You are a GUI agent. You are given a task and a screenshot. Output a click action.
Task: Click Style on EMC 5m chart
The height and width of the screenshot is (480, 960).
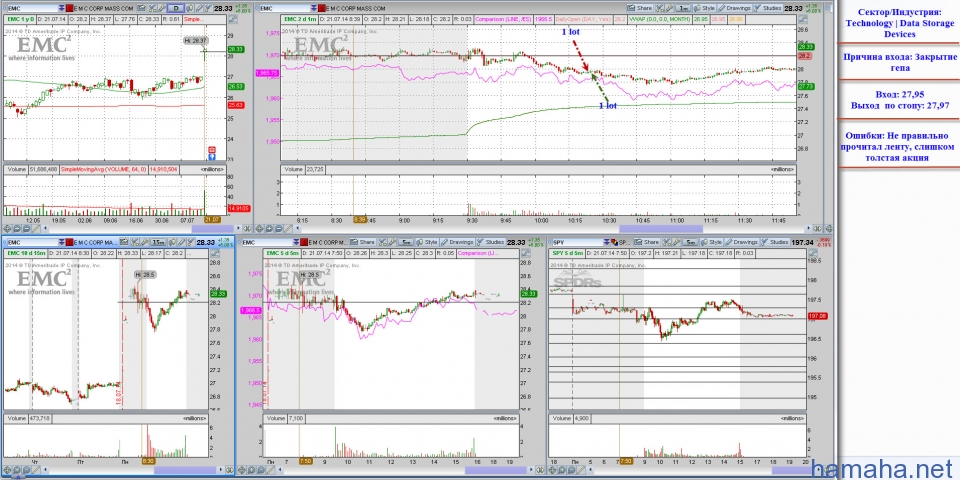pyautogui.click(x=427, y=242)
